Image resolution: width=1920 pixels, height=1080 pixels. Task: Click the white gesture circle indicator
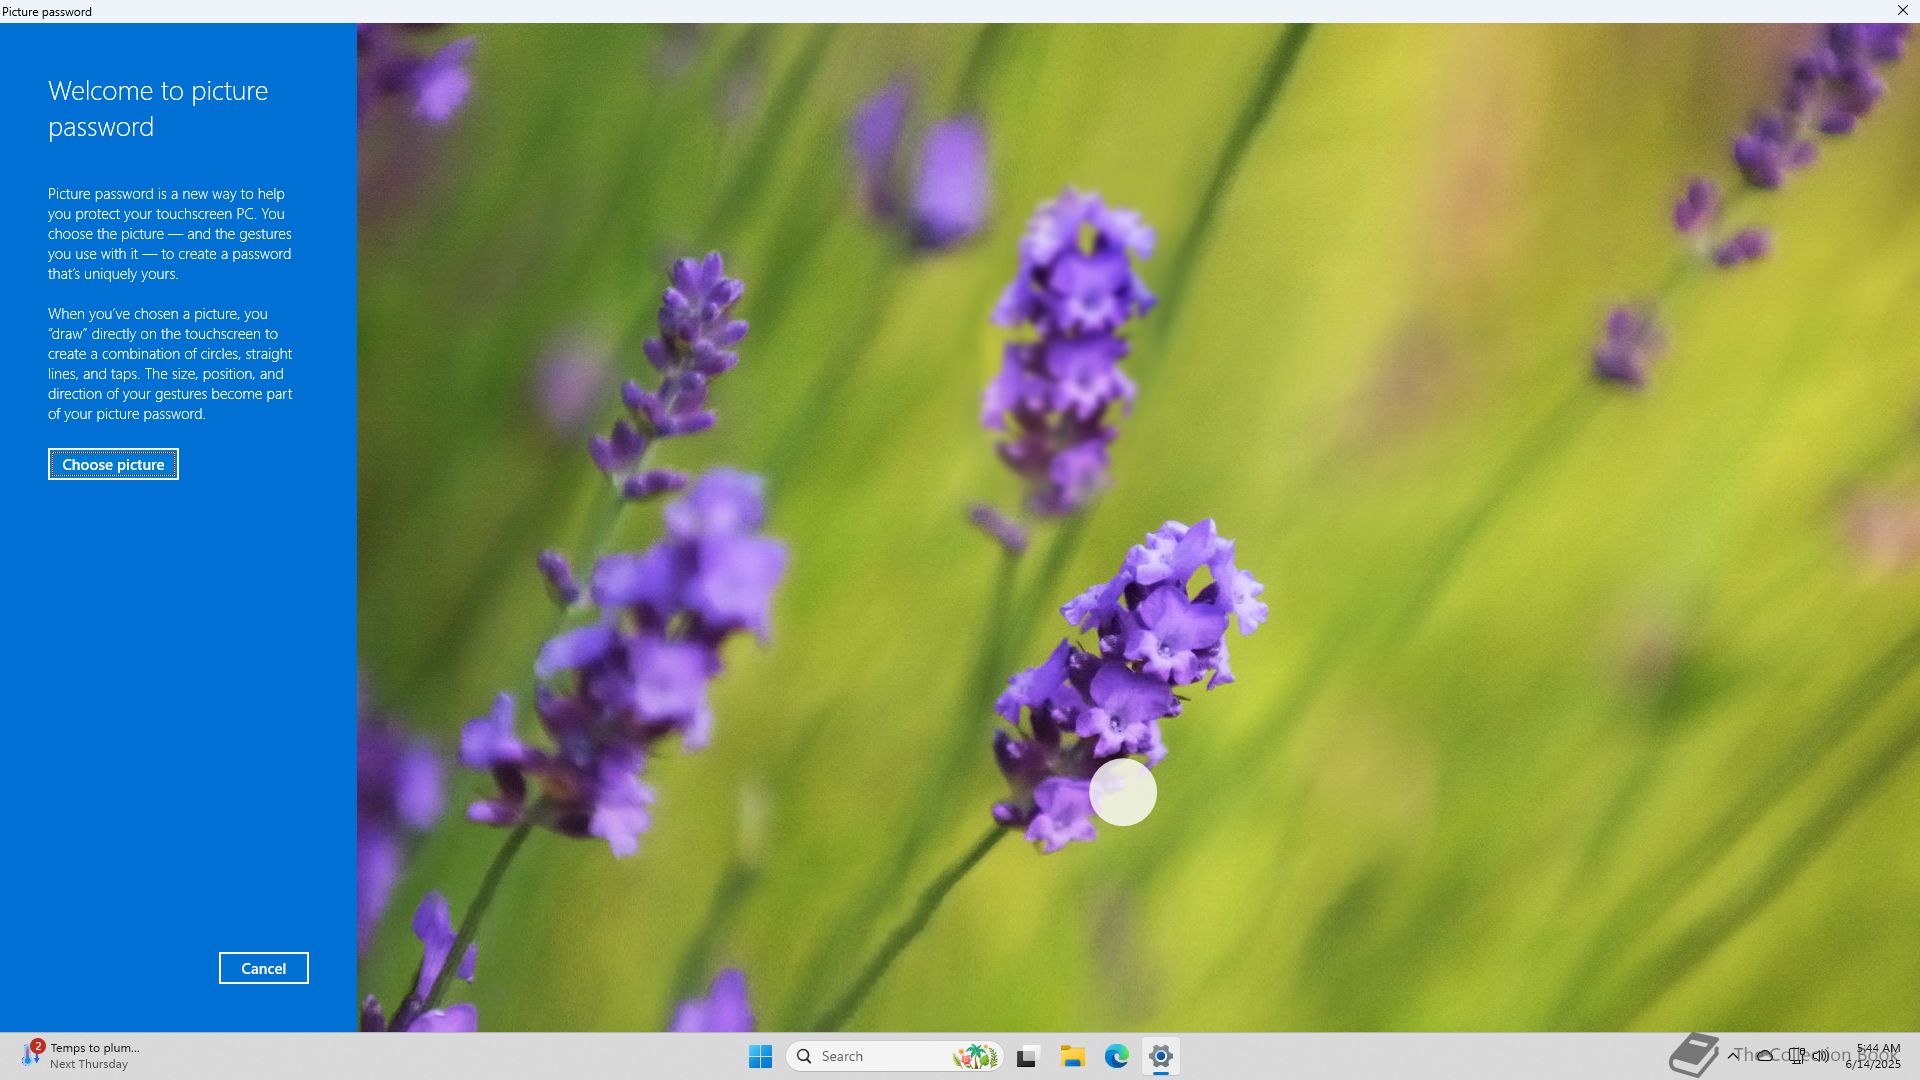tap(1122, 792)
